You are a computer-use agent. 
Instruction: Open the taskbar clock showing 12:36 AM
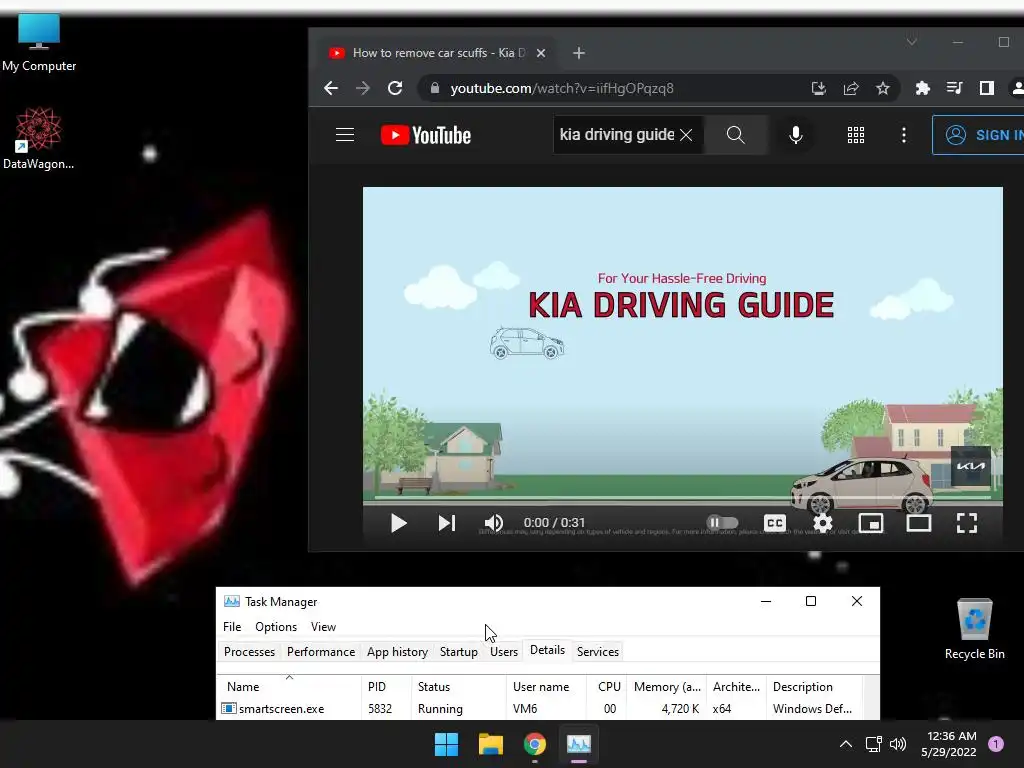pos(949,744)
